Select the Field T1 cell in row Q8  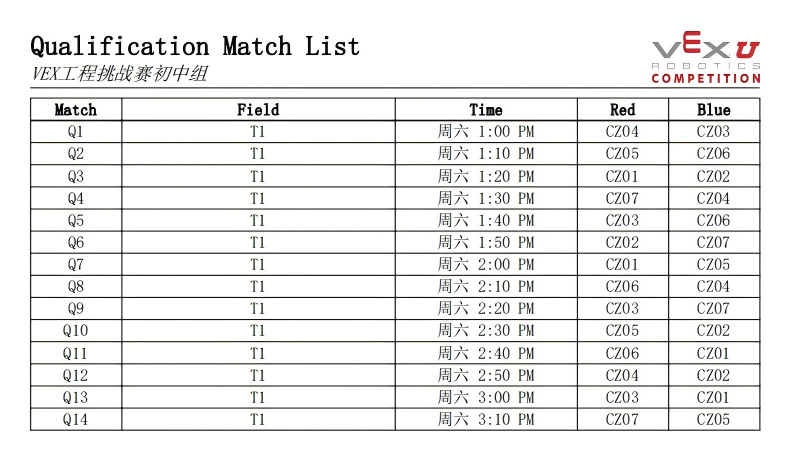click(257, 287)
